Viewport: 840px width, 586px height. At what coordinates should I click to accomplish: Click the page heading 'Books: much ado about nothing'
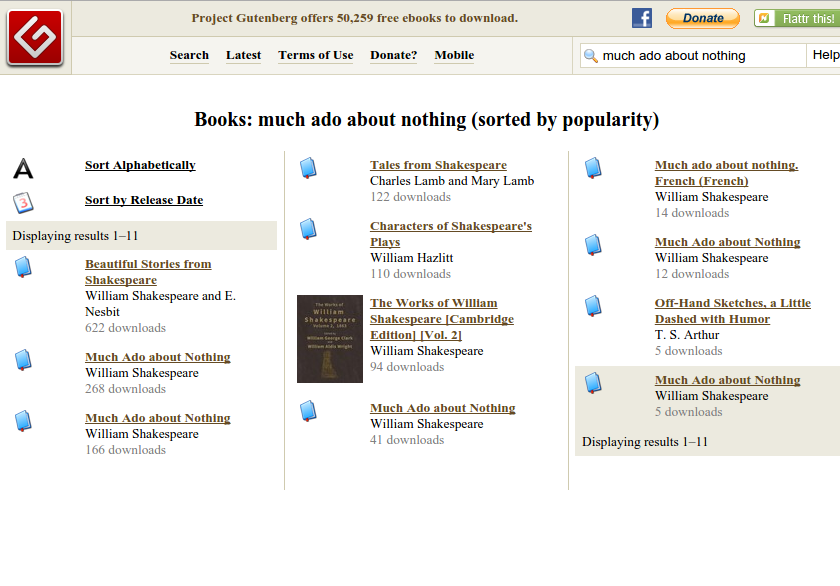pos(426,119)
